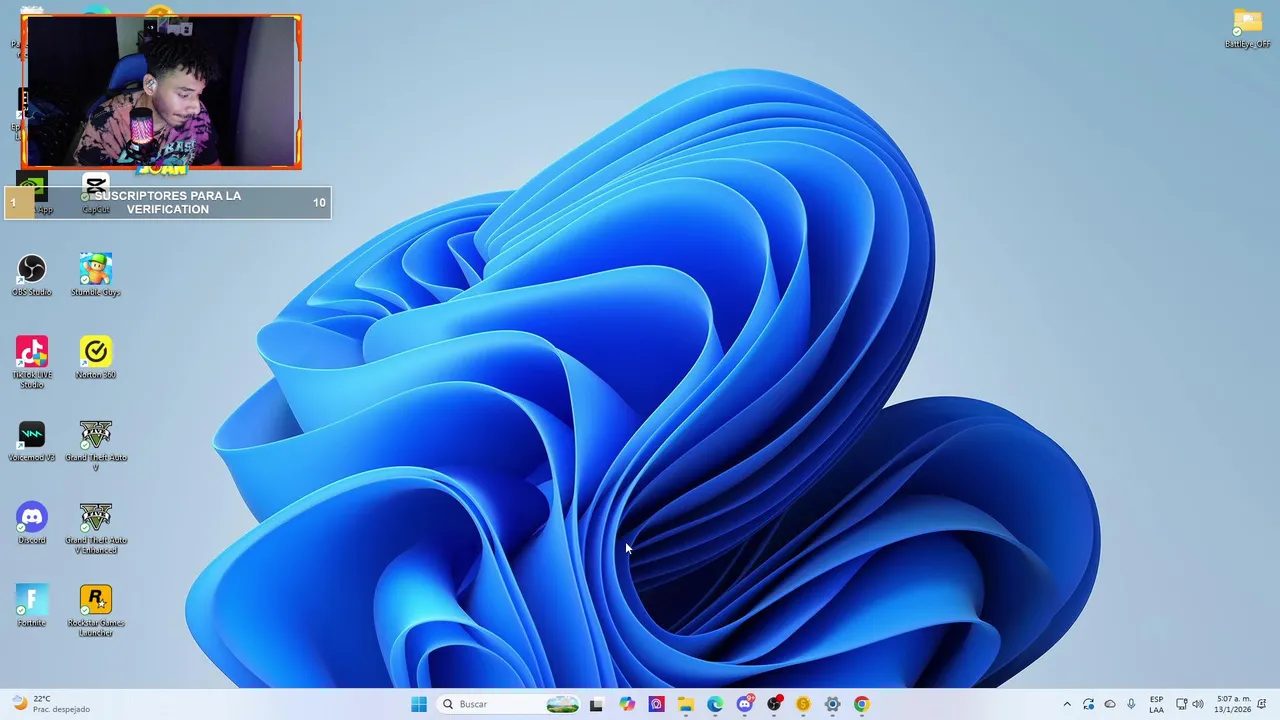1280x720 pixels.
Task: Open the OneDrive cloud tray icon
Action: [1110, 704]
